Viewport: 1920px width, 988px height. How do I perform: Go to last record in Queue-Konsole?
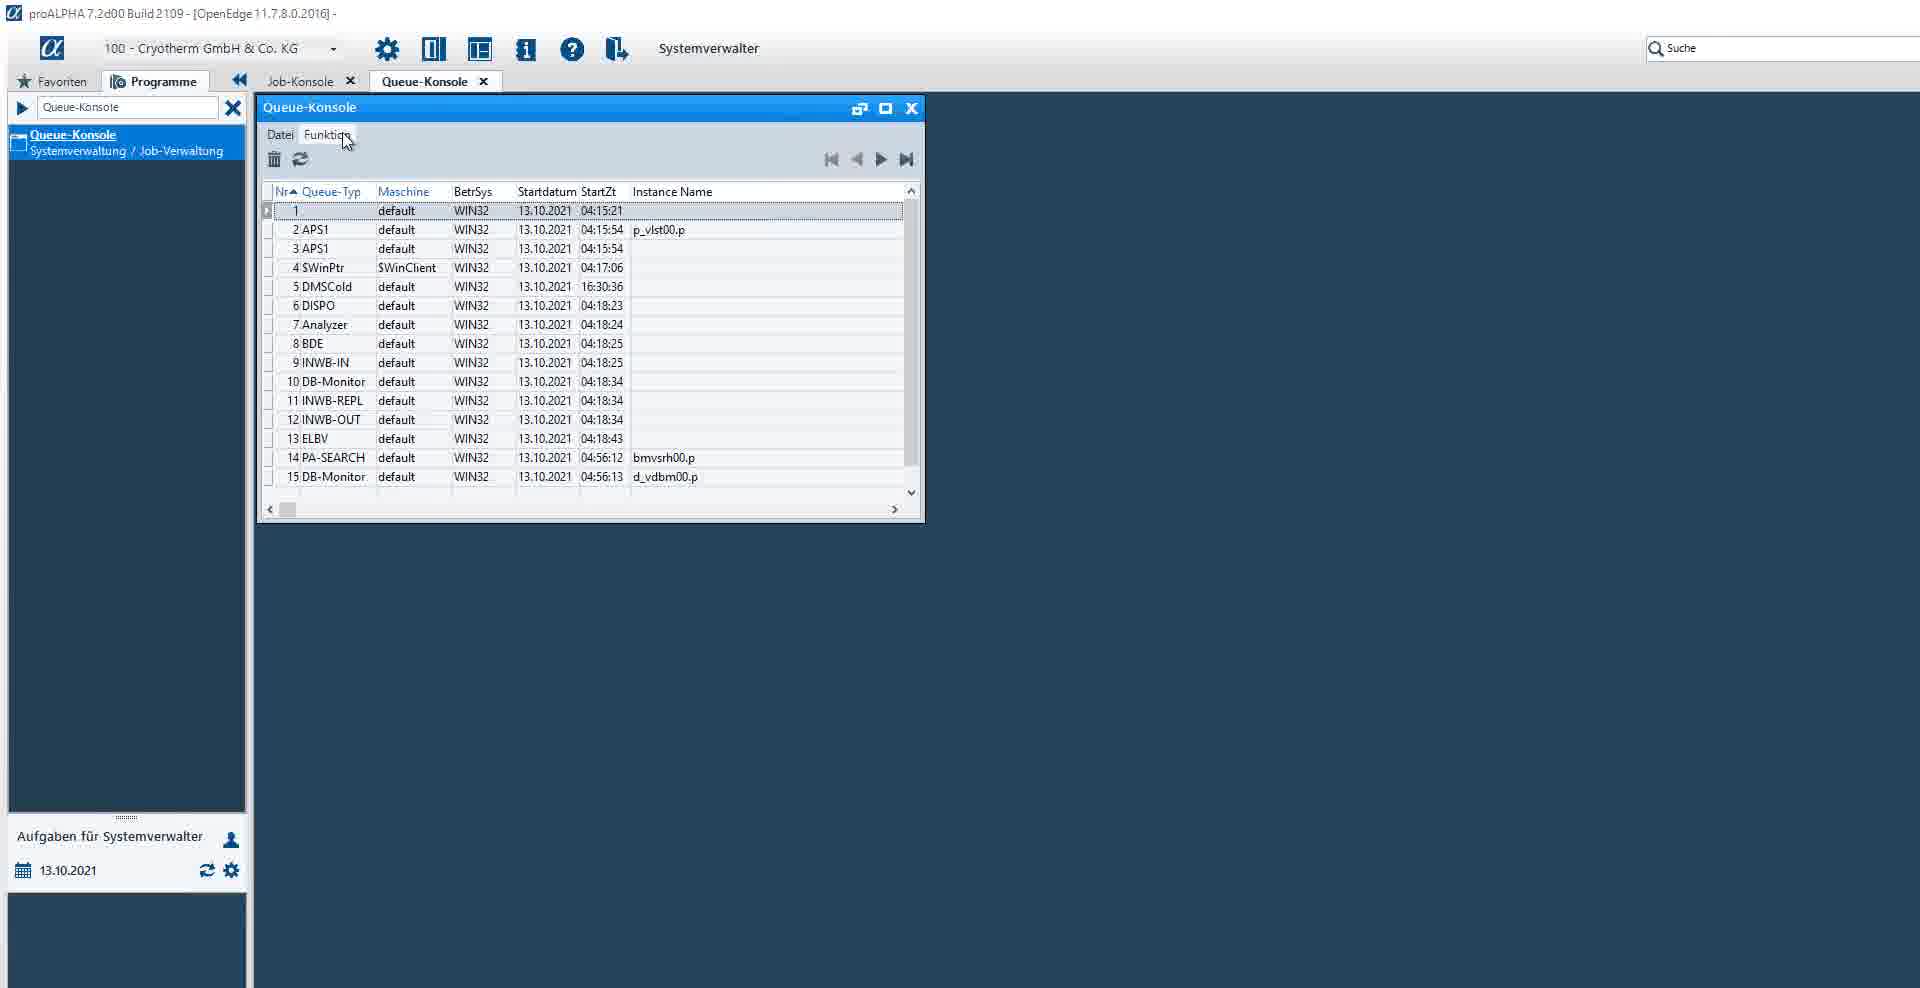(x=906, y=159)
